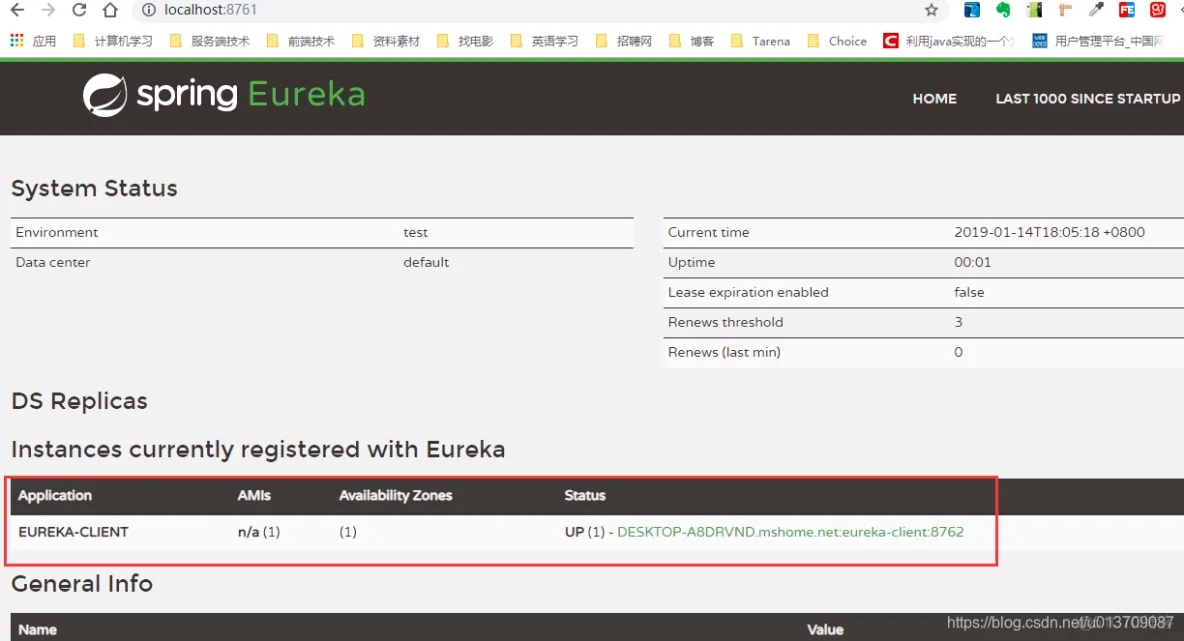Open the 找电影 bookmark folder

465,41
